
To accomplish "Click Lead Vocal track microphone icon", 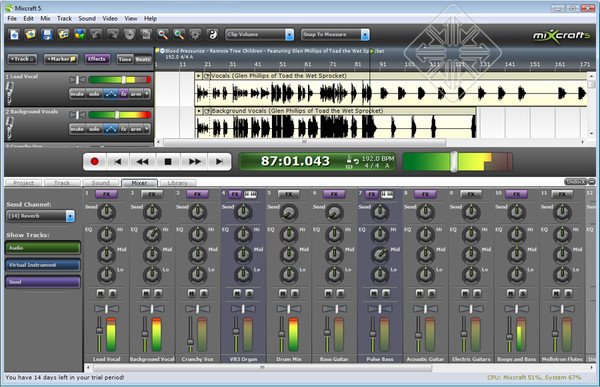I will (x=10, y=93).
